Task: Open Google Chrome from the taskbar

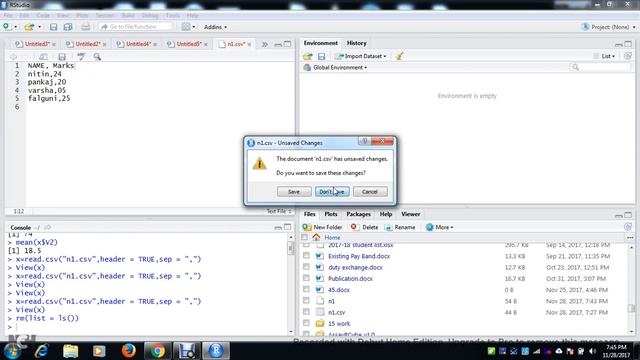Action: [x=157, y=351]
